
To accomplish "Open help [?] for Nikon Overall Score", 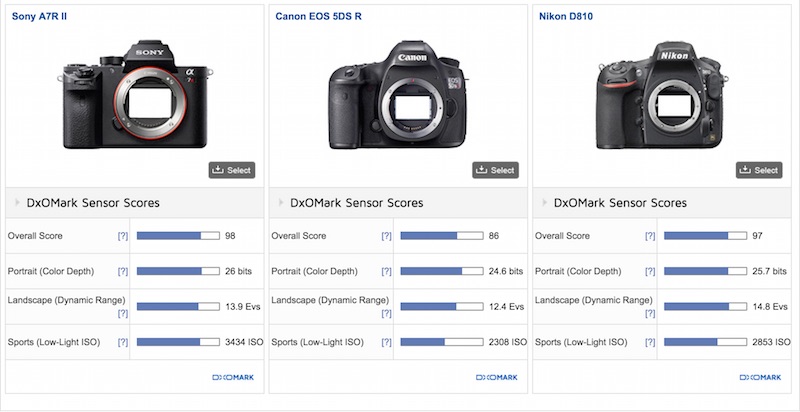I will [x=650, y=236].
